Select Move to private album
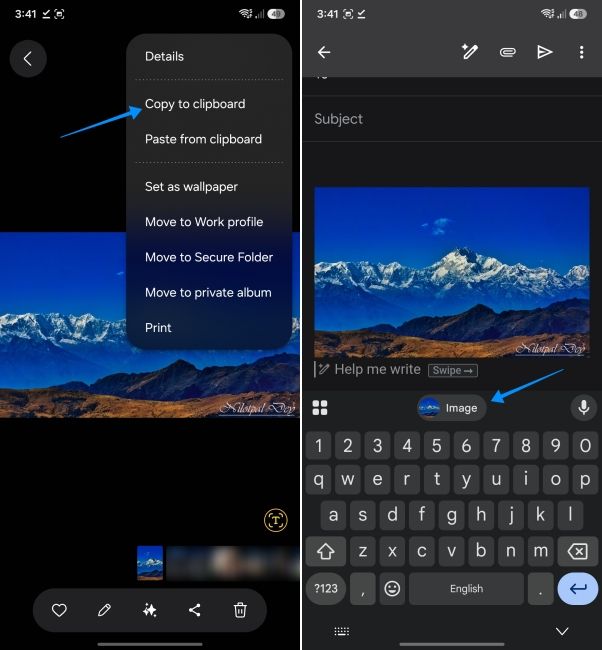602x650 pixels. click(208, 293)
